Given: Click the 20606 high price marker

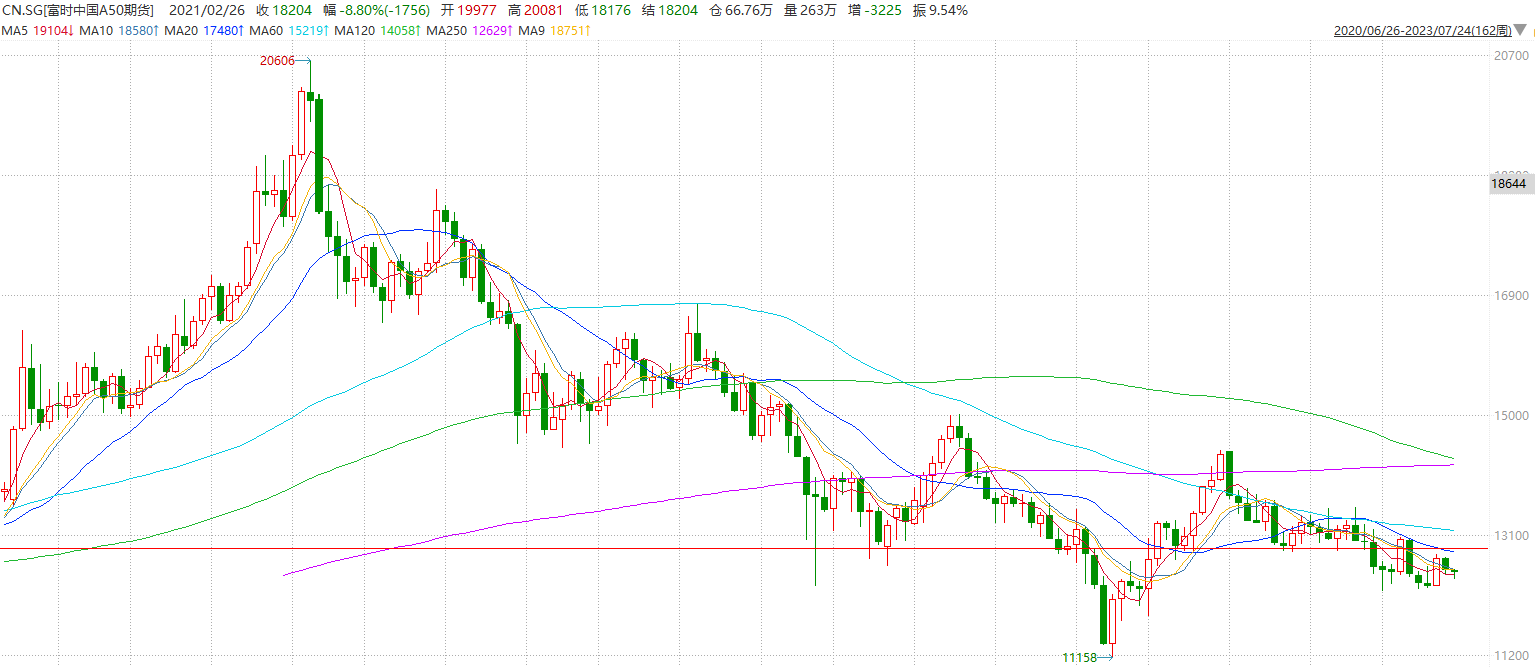Looking at the screenshot, I should click(x=277, y=61).
